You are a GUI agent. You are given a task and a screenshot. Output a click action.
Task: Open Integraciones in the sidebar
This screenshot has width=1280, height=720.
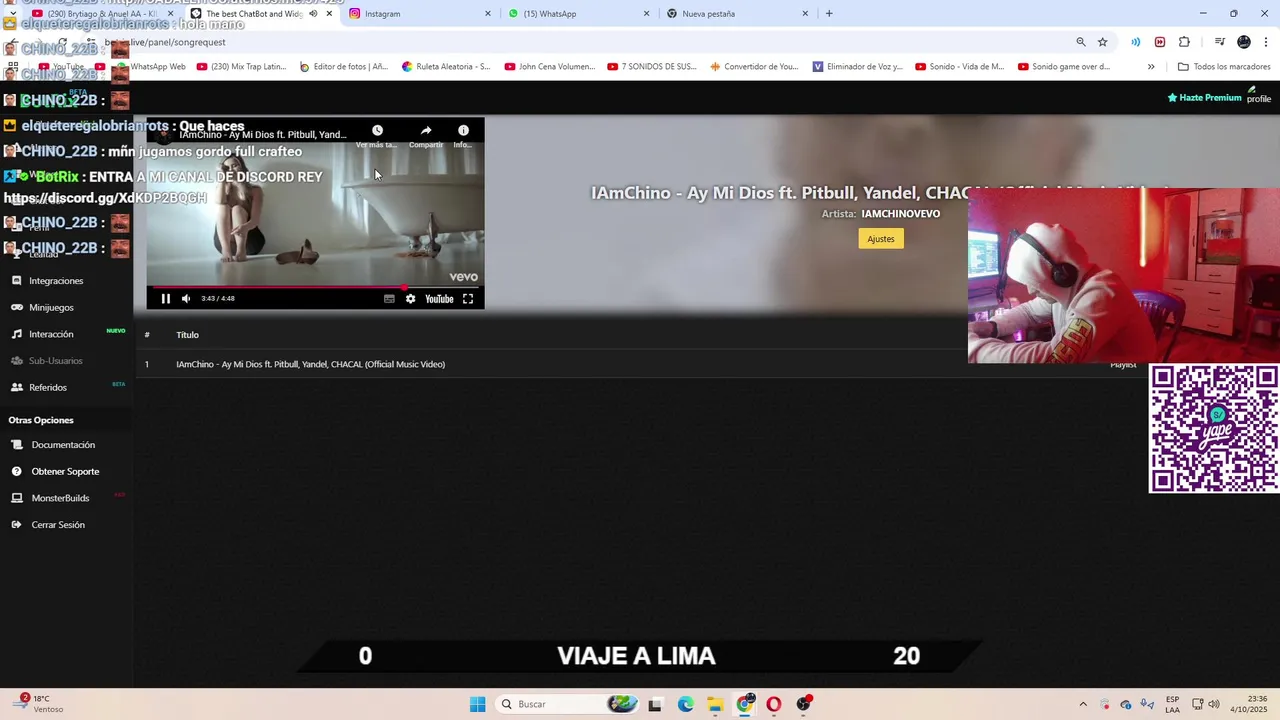pos(56,281)
